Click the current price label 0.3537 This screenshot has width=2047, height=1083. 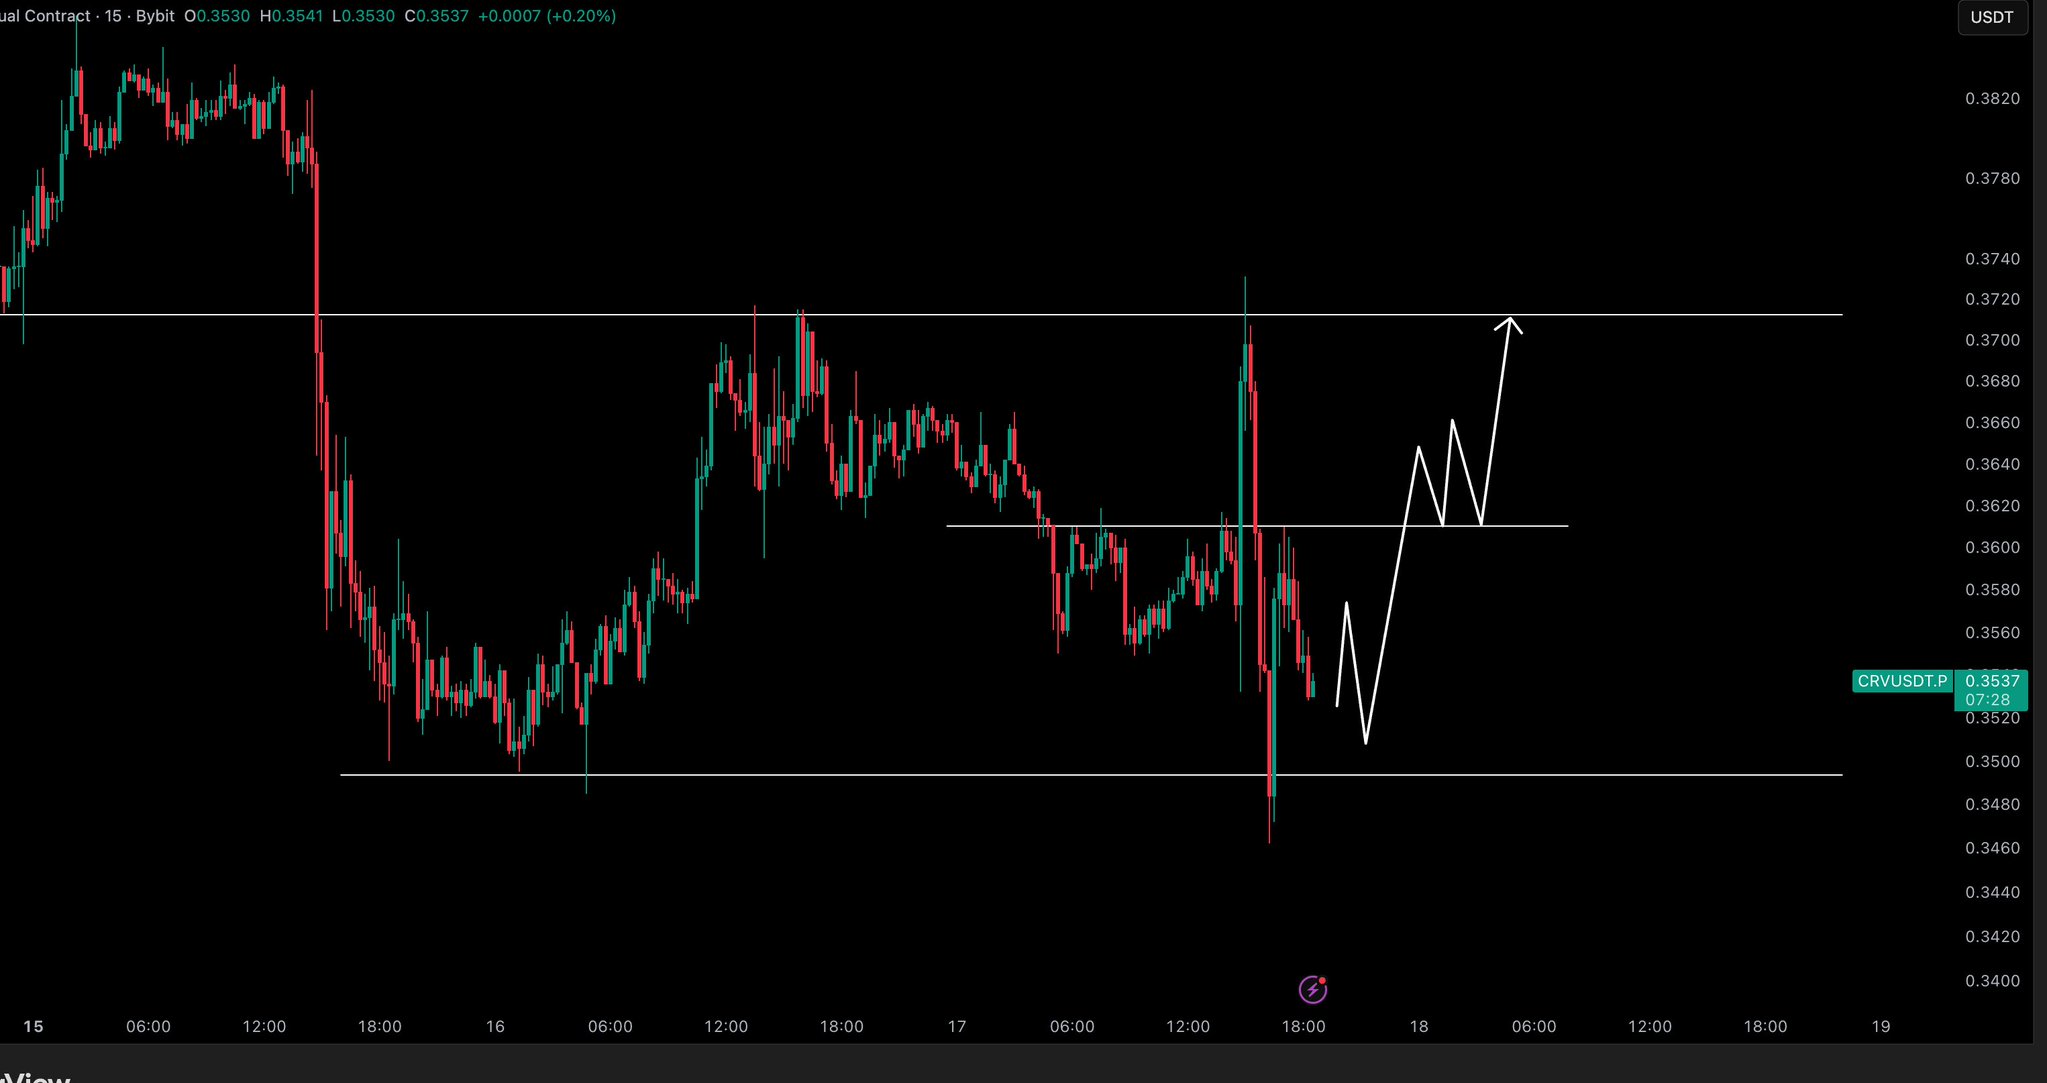point(1991,681)
